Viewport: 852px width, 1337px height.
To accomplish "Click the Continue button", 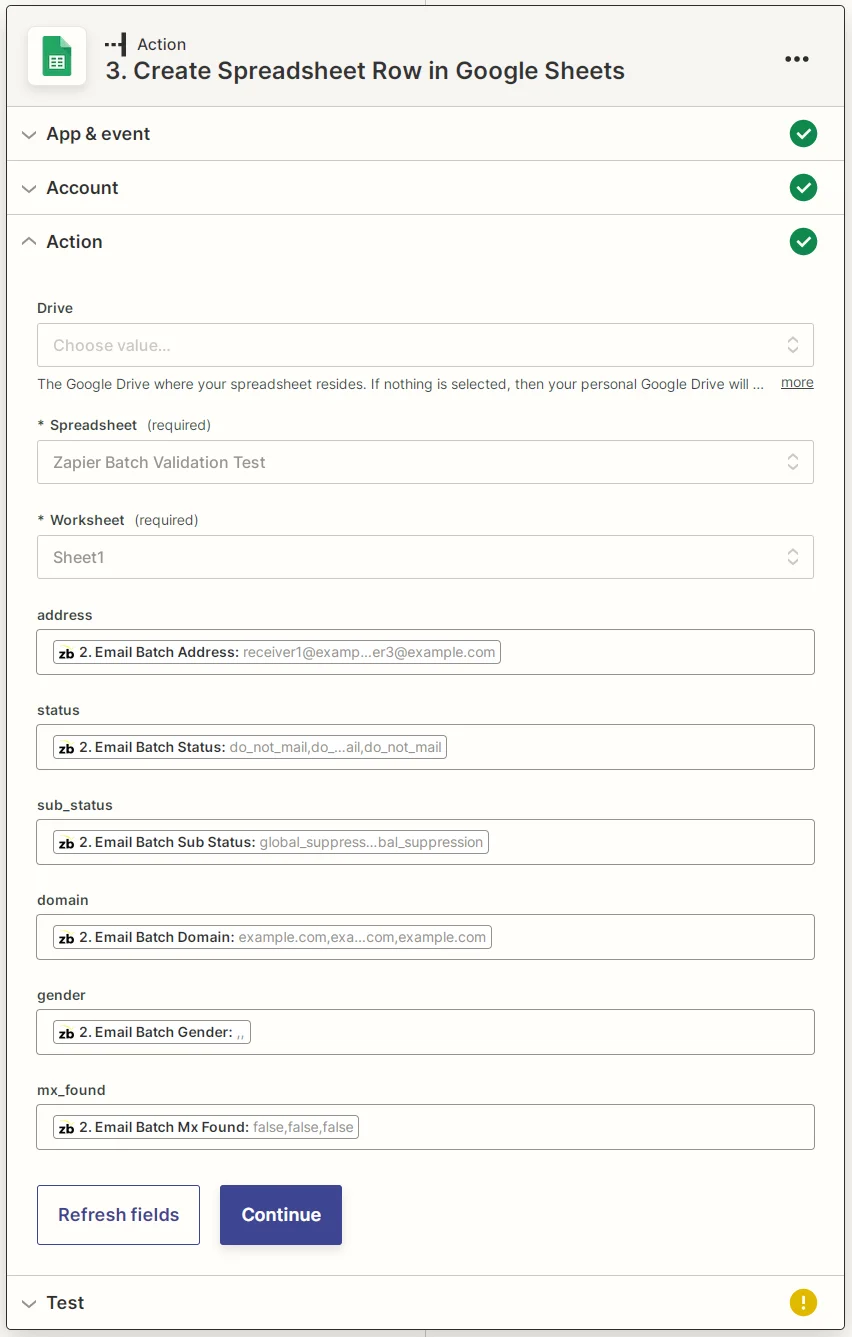I will [280, 1214].
